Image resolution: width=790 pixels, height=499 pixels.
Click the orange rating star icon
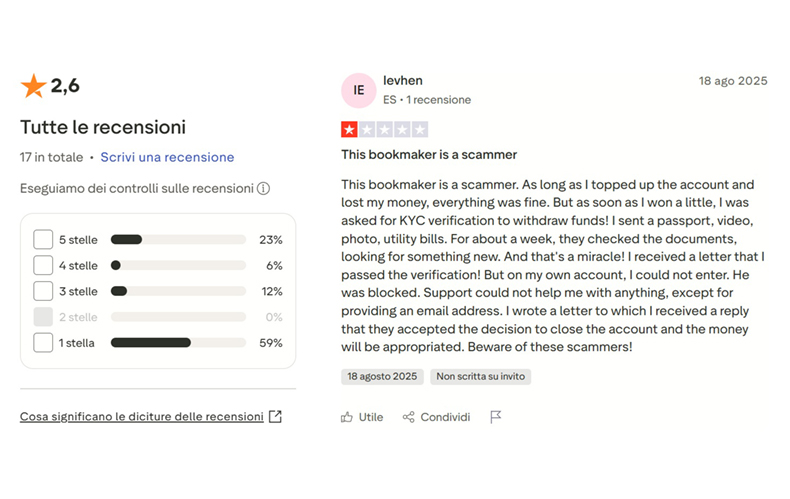(x=33, y=87)
